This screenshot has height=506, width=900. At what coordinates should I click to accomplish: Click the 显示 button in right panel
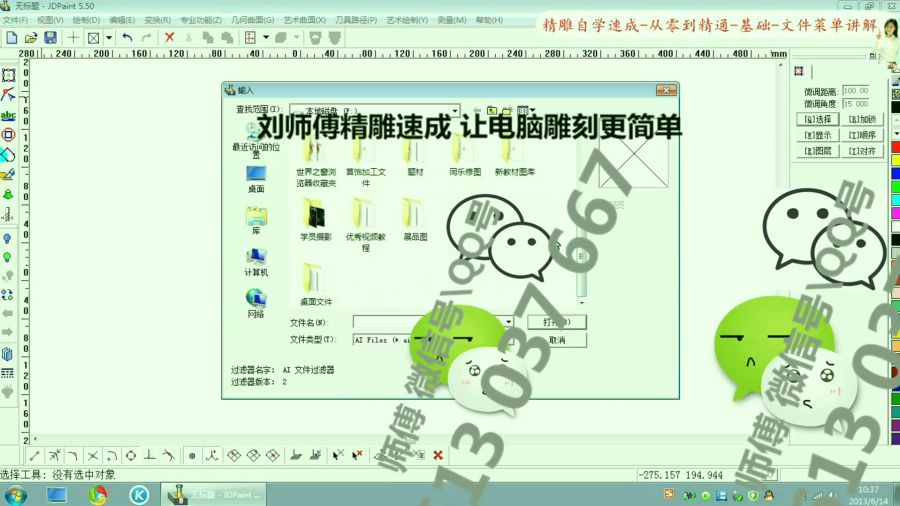click(x=817, y=135)
